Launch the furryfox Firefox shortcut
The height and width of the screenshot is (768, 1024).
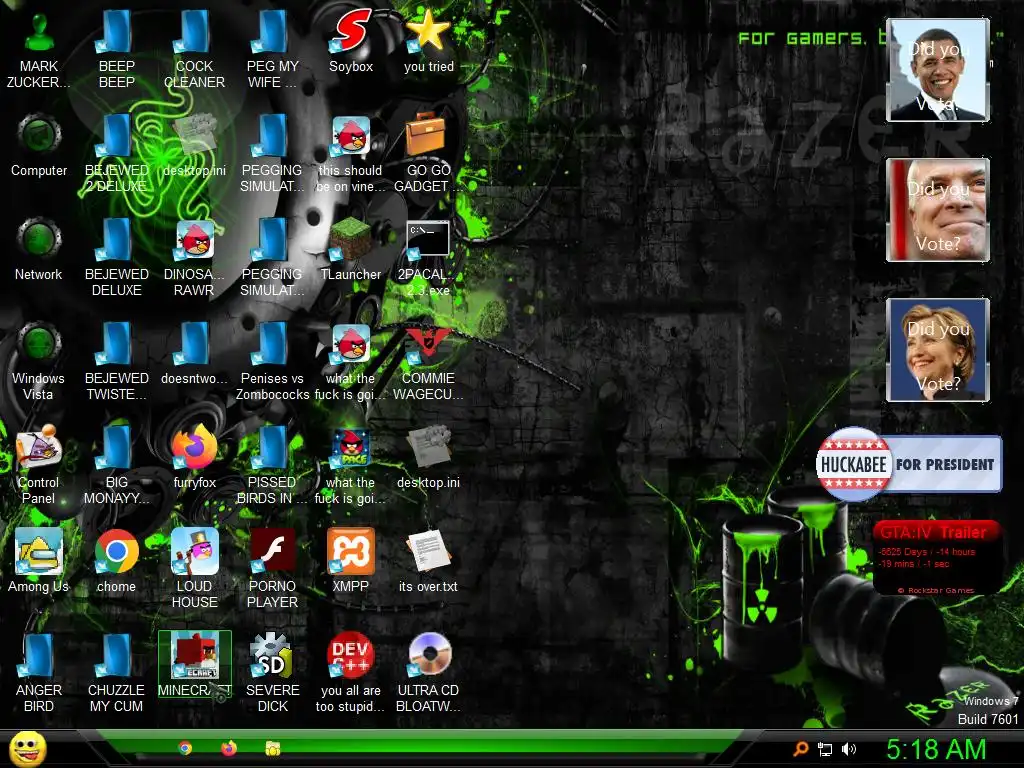click(x=195, y=457)
